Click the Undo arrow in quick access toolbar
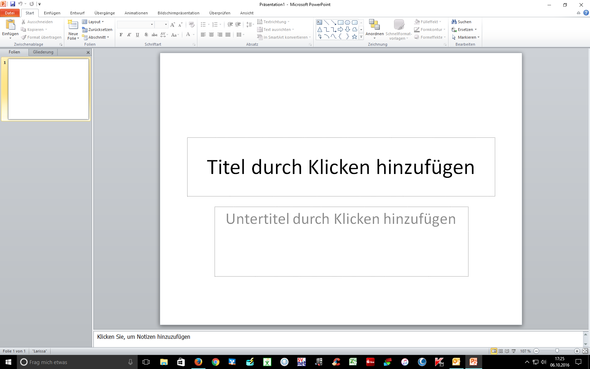 (20, 4)
